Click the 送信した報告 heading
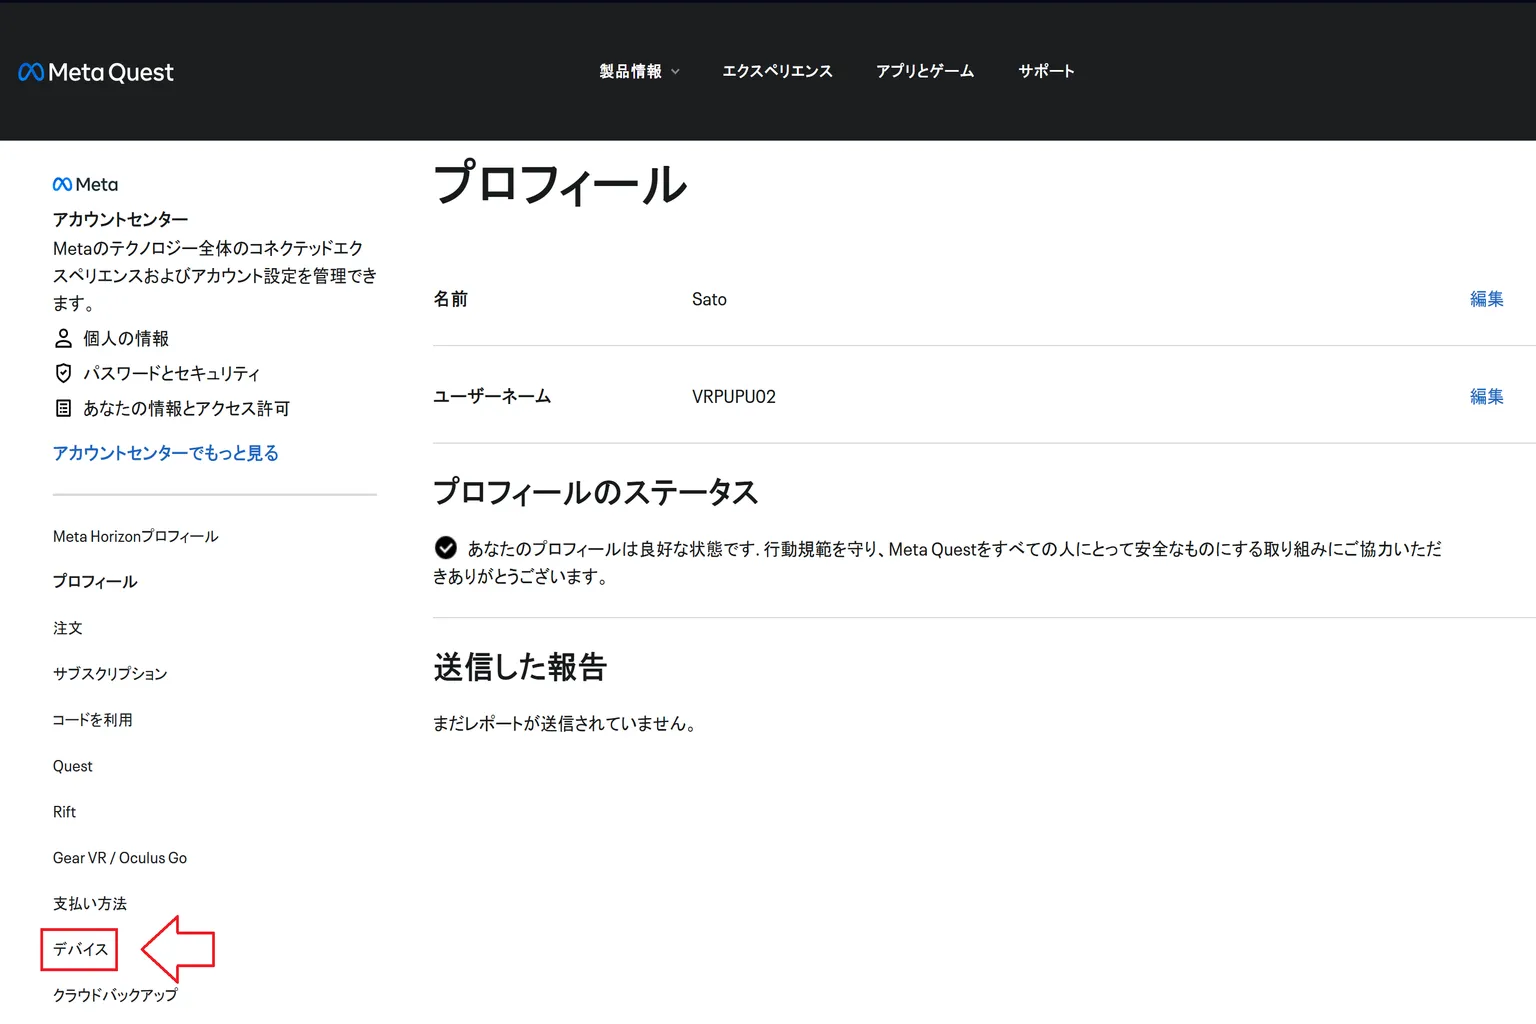The height and width of the screenshot is (1024, 1536). tap(520, 667)
